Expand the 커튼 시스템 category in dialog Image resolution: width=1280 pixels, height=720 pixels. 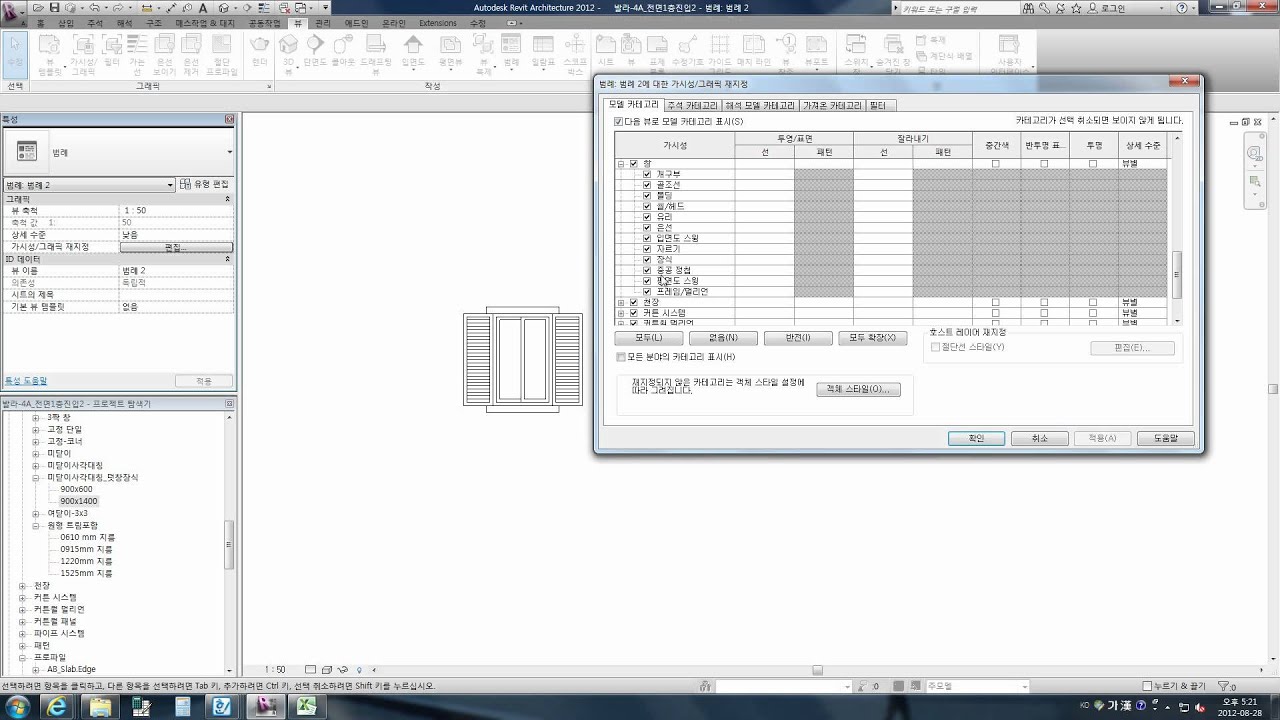621,313
